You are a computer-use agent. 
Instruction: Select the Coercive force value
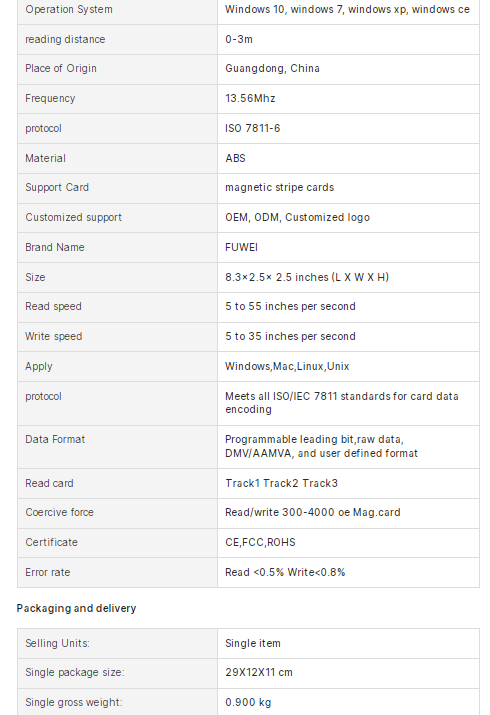coord(313,513)
